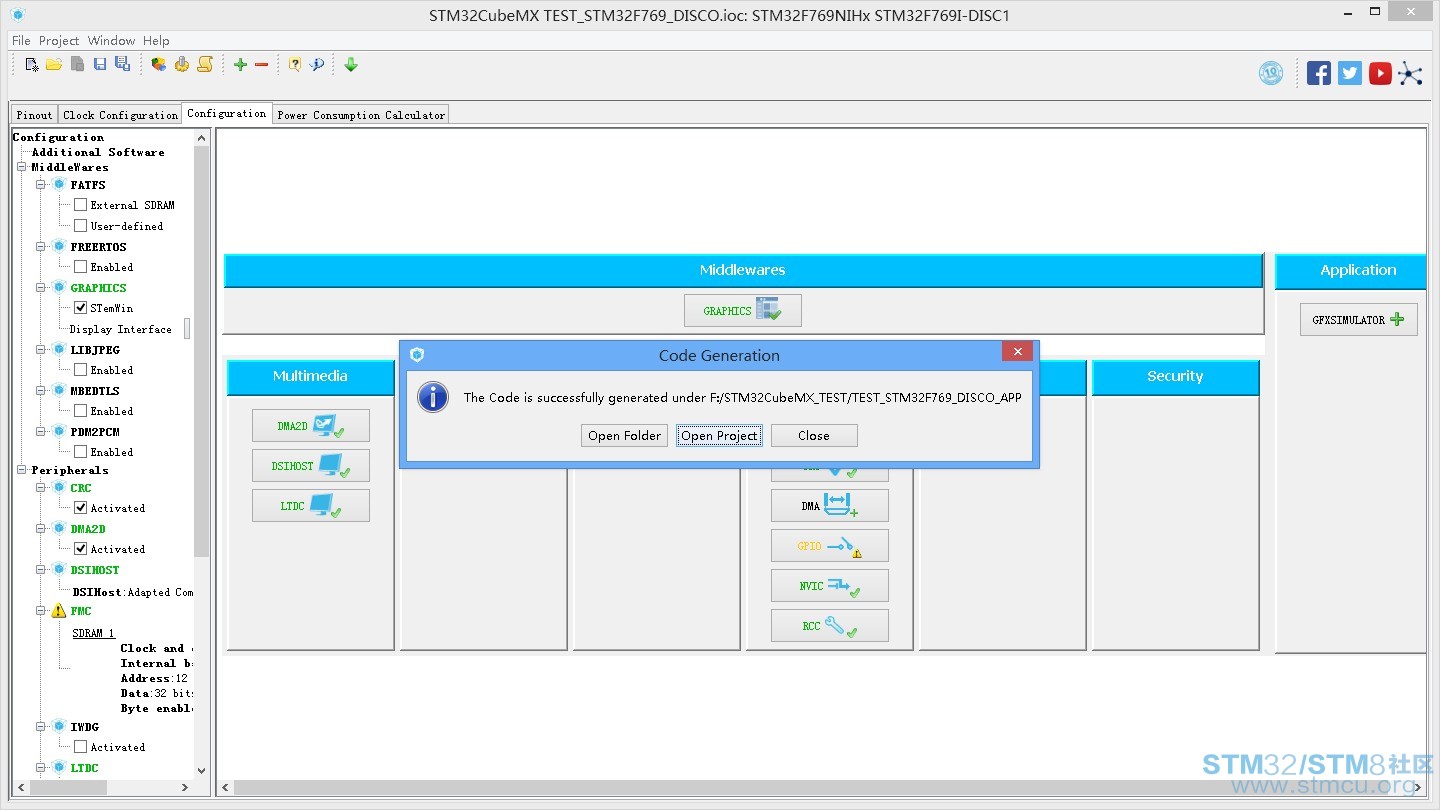Collapse the CRC tree node
This screenshot has width=1440, height=810.
[x=41, y=487]
